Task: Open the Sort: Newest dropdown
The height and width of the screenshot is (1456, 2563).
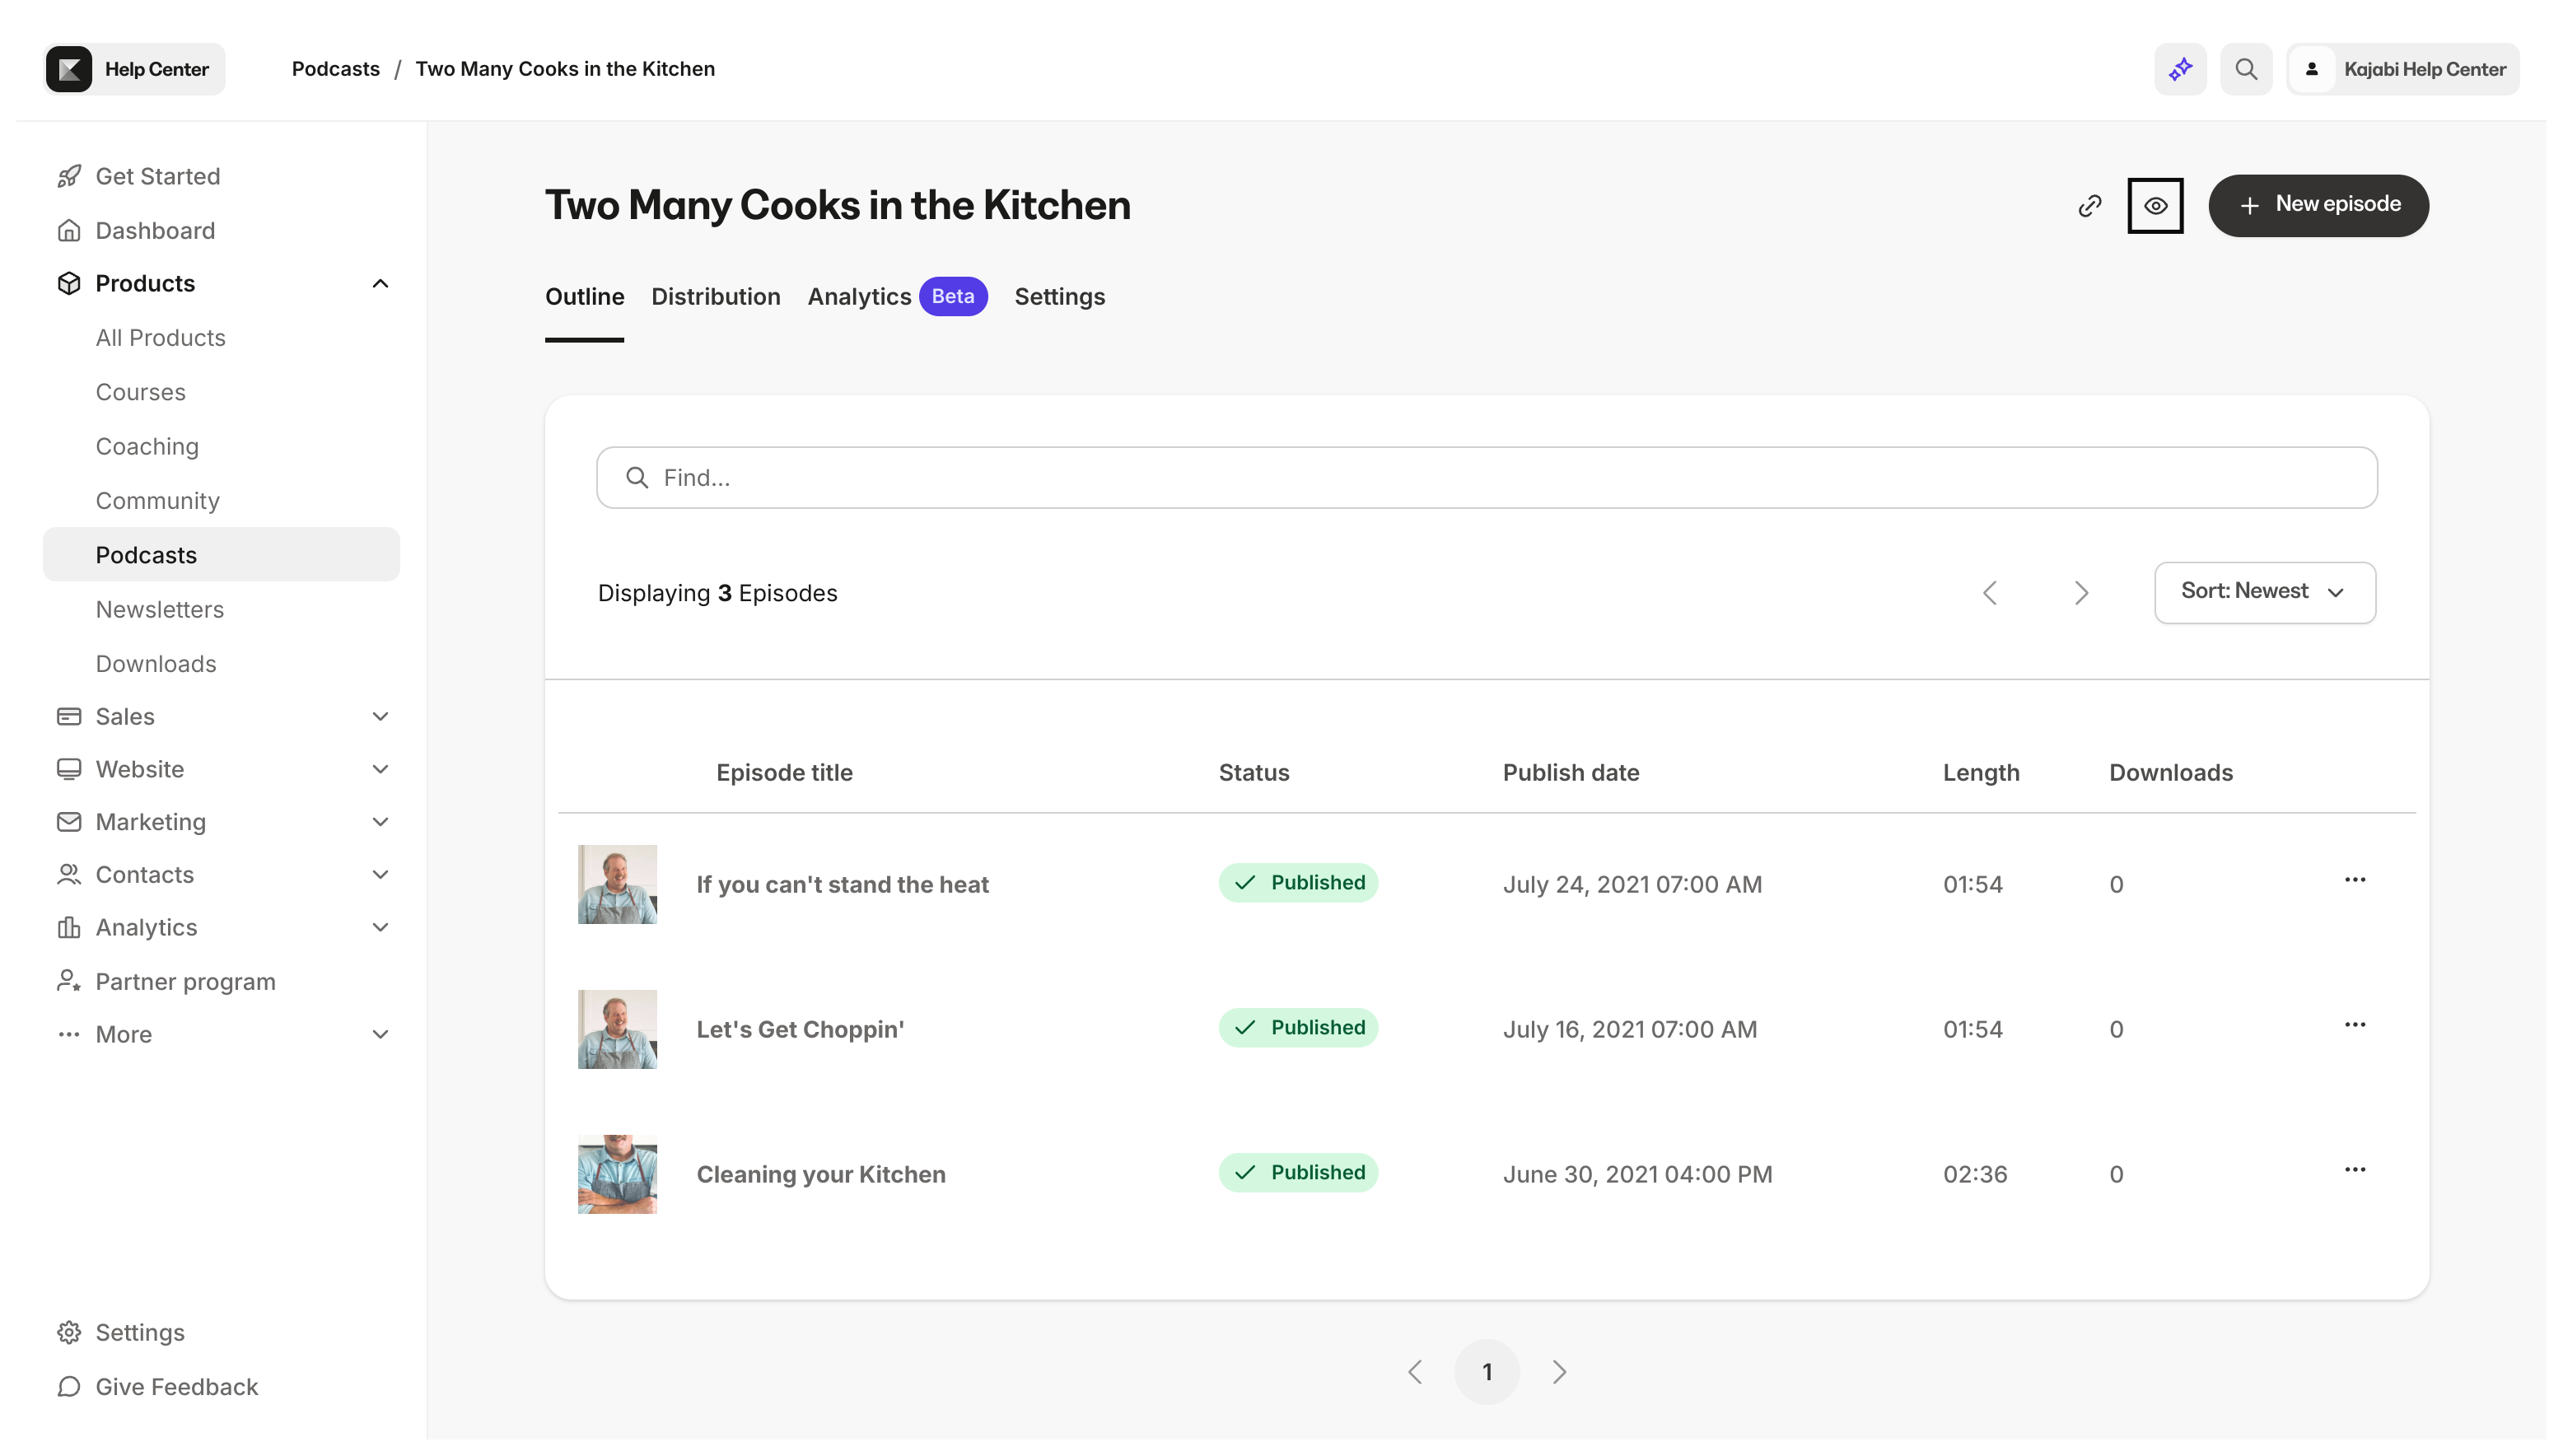Action: [x=2264, y=592]
